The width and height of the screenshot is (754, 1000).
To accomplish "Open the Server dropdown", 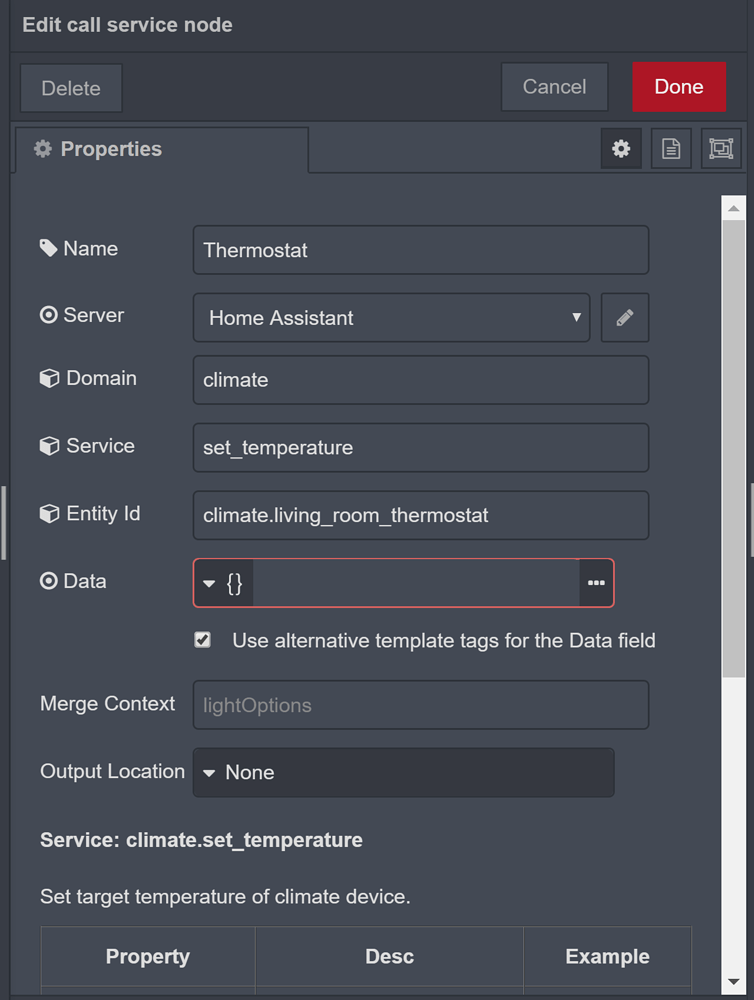I will 391,318.
